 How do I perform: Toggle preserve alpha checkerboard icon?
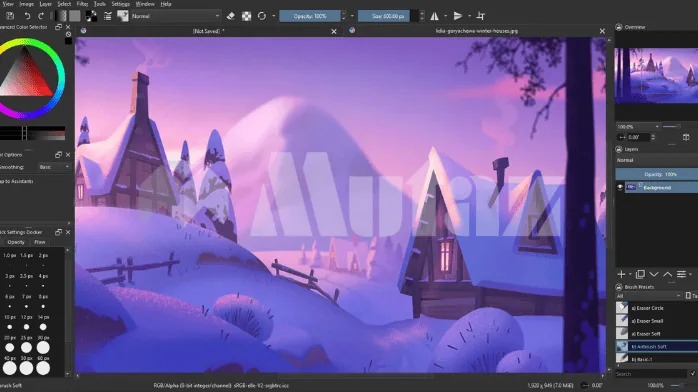point(246,16)
